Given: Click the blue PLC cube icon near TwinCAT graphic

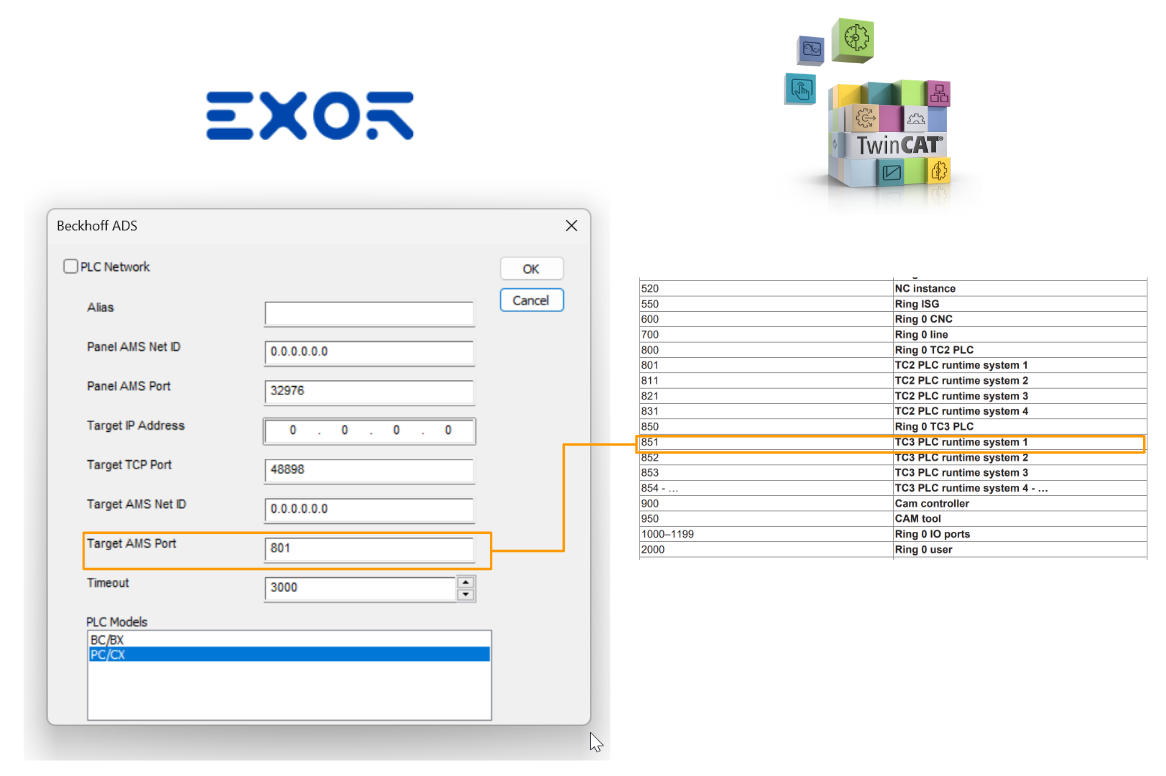Looking at the screenshot, I should 810,48.
